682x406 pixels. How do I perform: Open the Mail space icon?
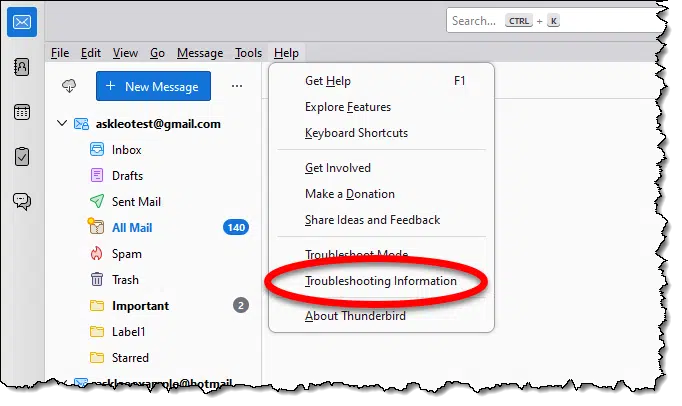tap(22, 22)
